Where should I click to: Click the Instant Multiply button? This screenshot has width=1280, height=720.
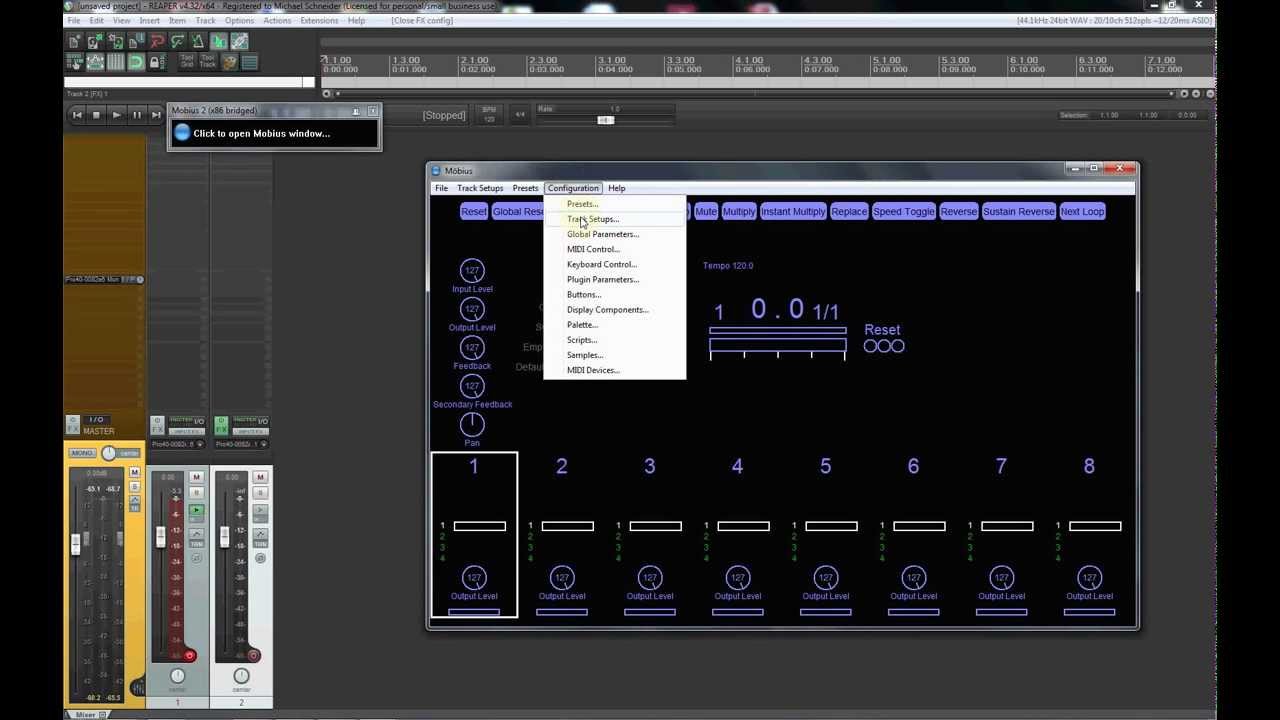coord(793,211)
